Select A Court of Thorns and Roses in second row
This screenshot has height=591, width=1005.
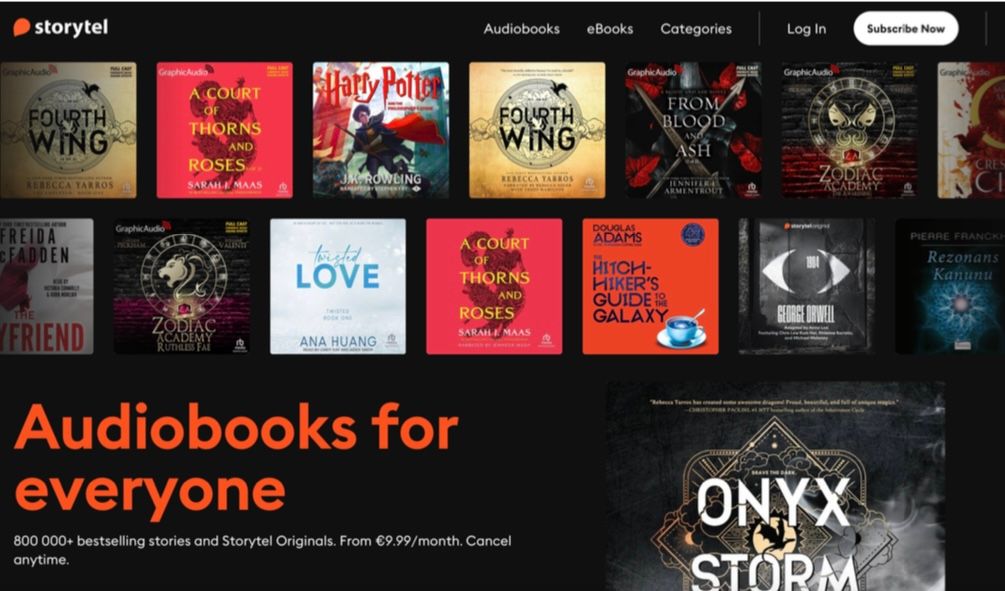[x=494, y=286]
